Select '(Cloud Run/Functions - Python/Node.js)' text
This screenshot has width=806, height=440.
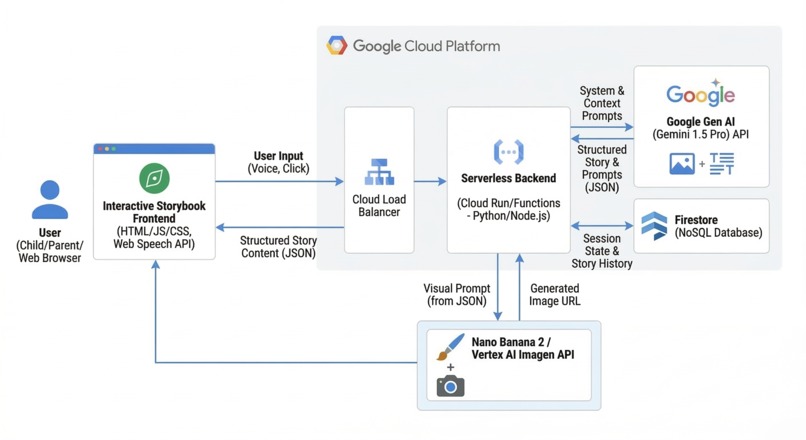click(508, 210)
